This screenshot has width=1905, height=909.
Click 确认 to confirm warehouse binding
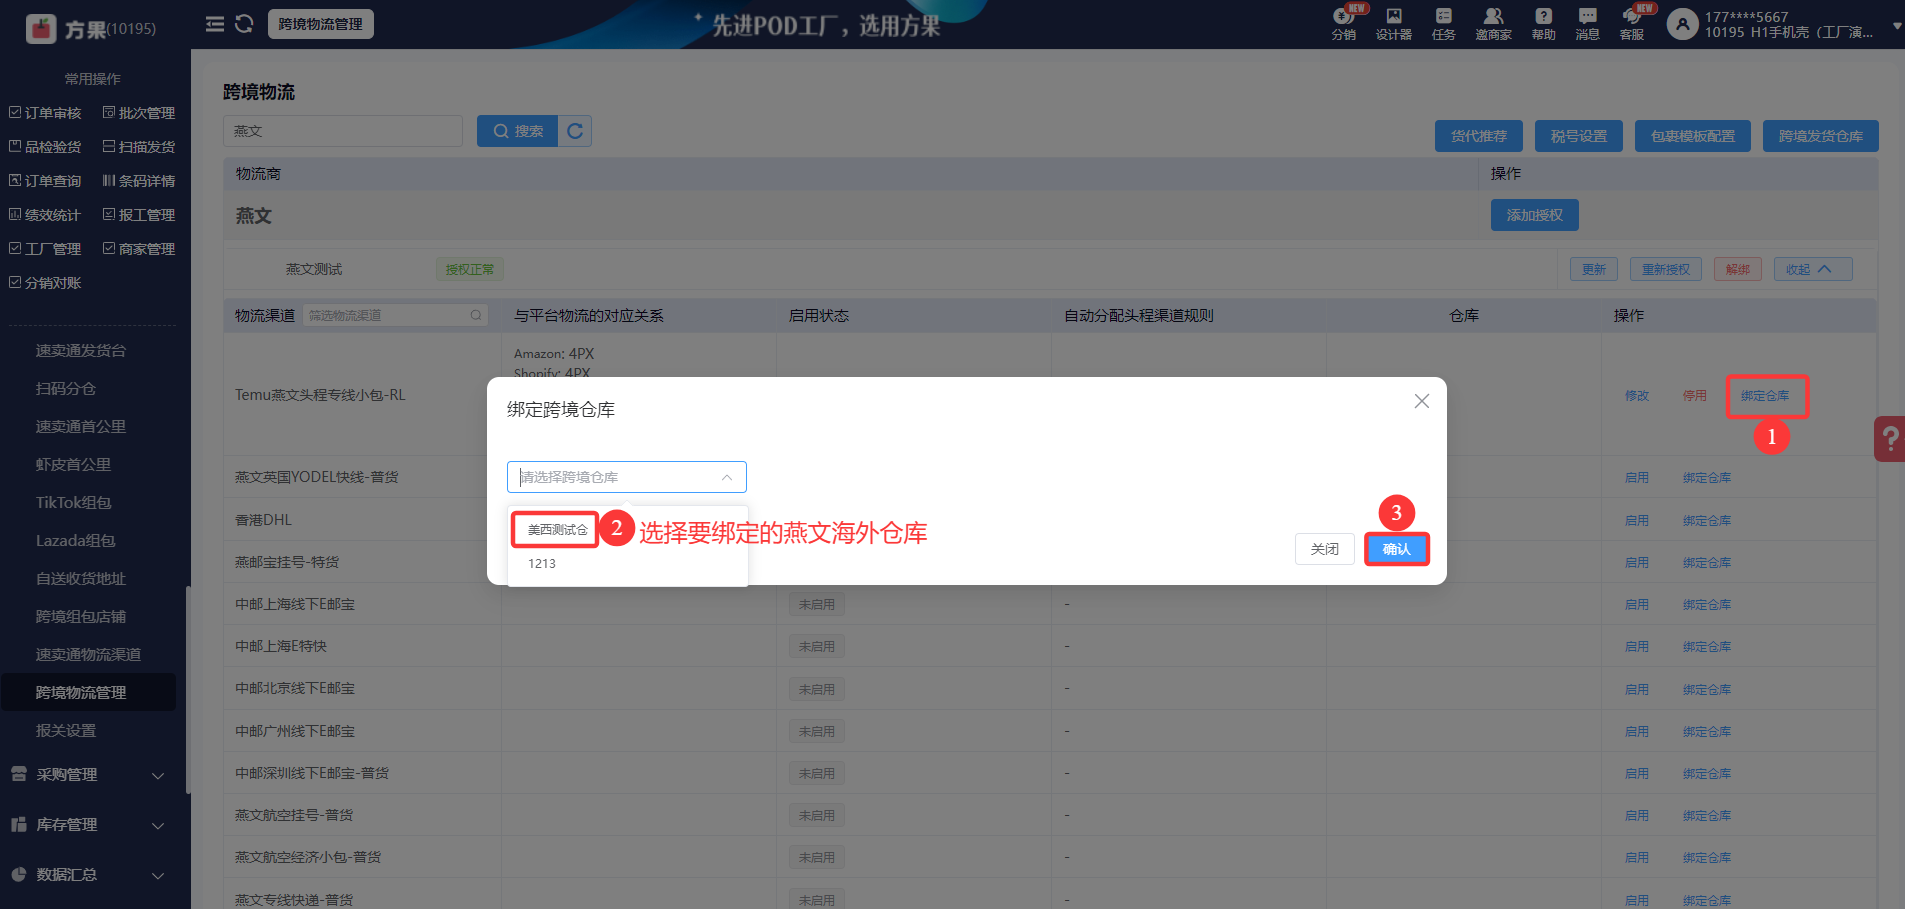[x=1397, y=549]
